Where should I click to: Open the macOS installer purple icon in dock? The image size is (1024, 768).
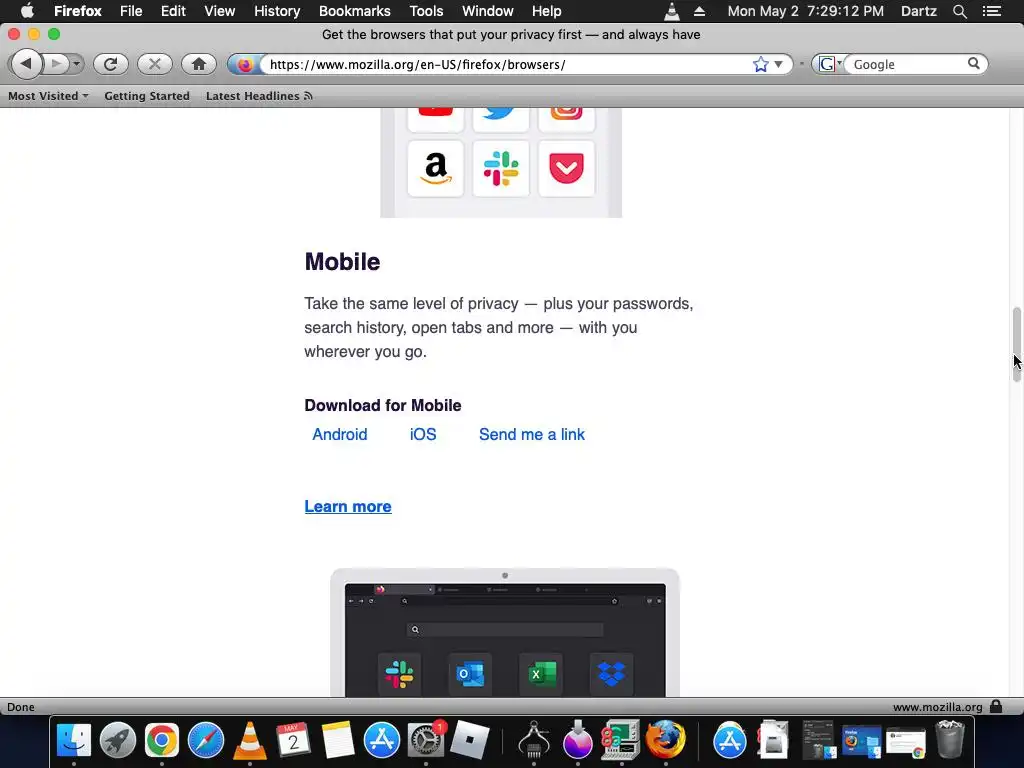click(x=578, y=740)
